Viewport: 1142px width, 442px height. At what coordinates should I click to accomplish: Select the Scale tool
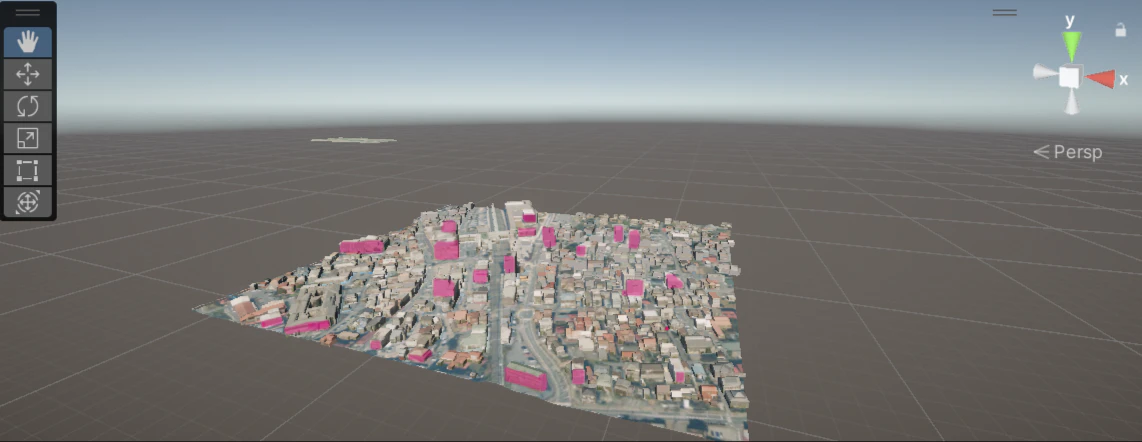coord(28,138)
